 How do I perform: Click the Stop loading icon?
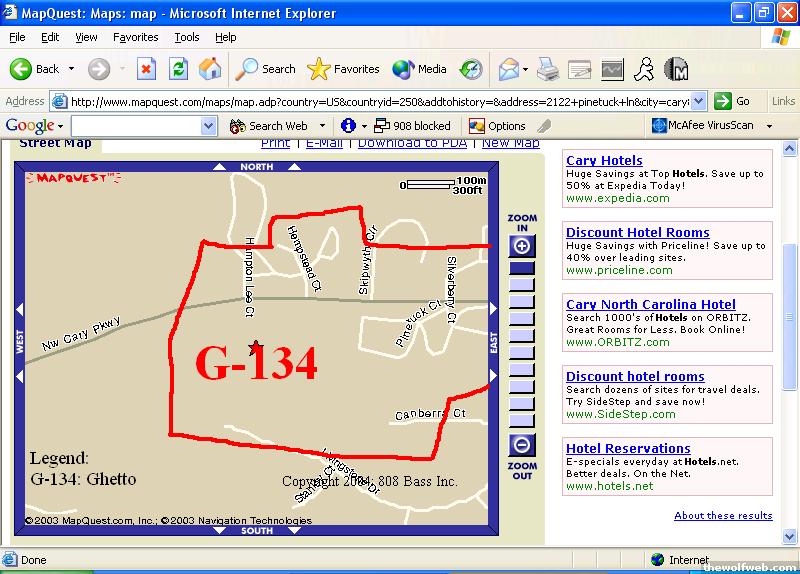(146, 69)
